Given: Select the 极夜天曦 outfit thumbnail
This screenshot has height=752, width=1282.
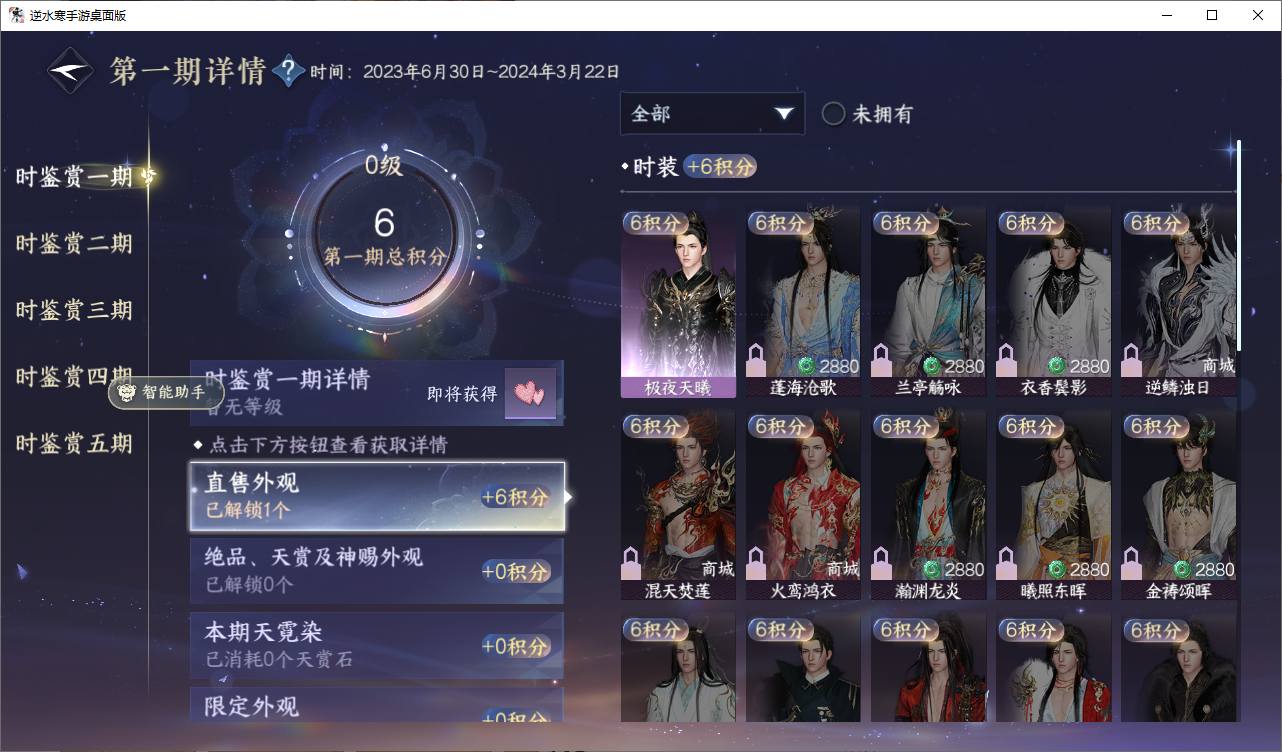Looking at the screenshot, I should pos(678,303).
